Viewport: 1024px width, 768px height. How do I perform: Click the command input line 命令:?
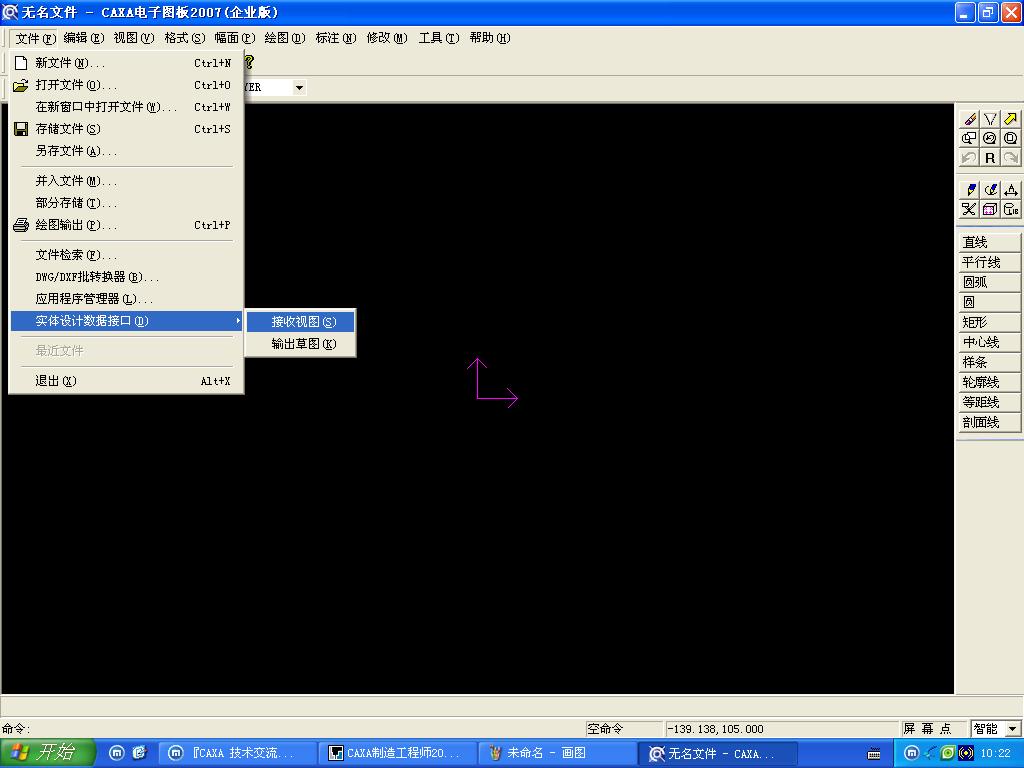tap(293, 729)
